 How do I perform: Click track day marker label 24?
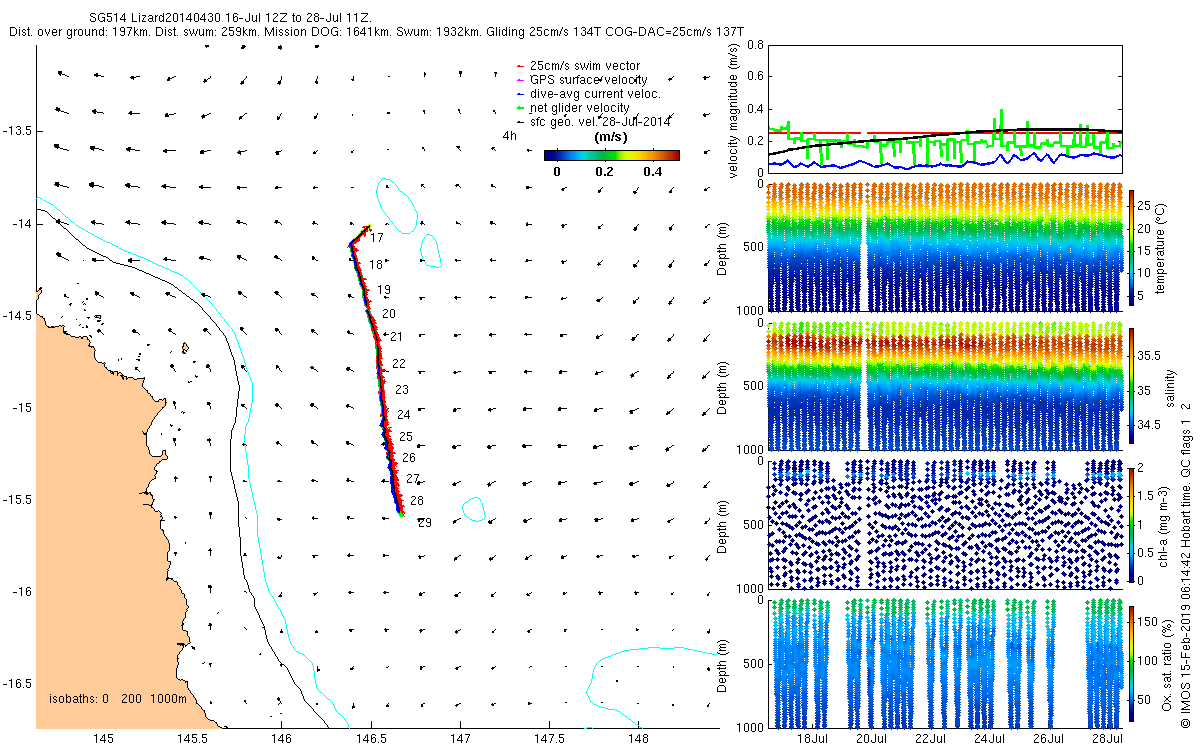[x=404, y=415]
